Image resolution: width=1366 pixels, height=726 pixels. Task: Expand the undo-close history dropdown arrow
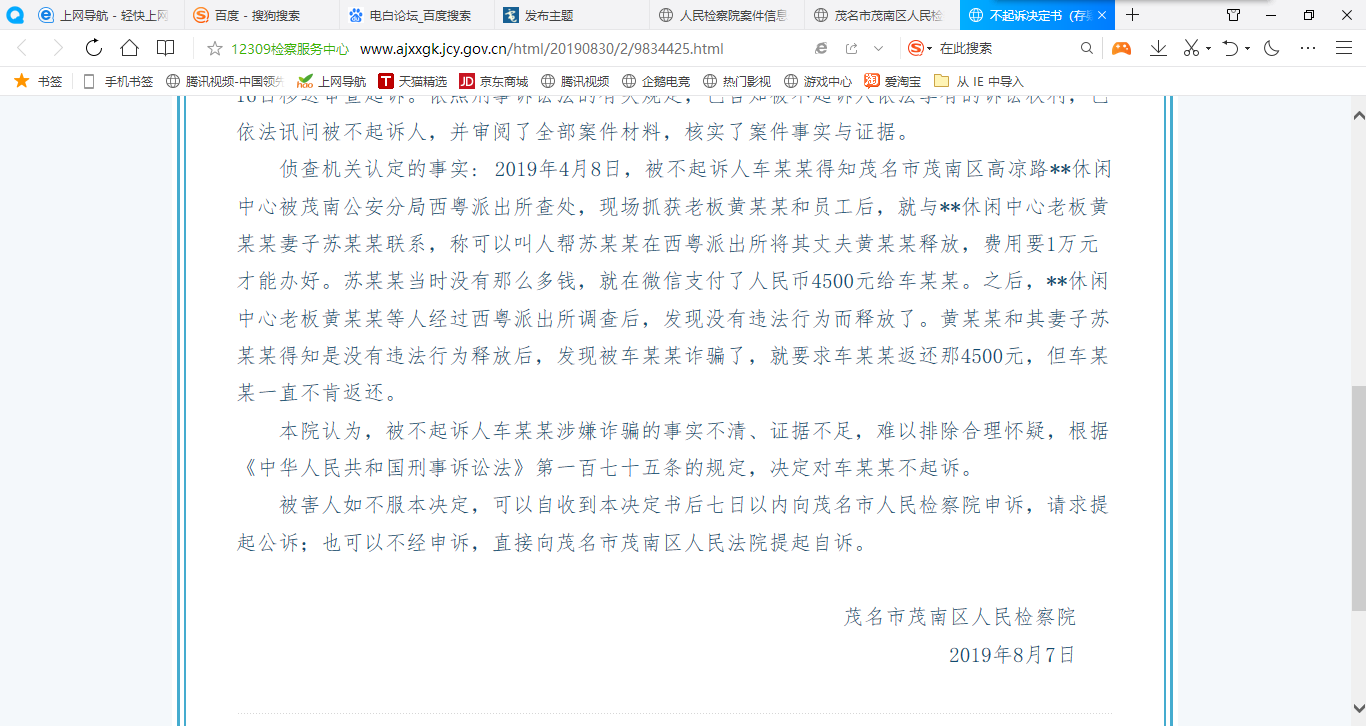click(1247, 48)
